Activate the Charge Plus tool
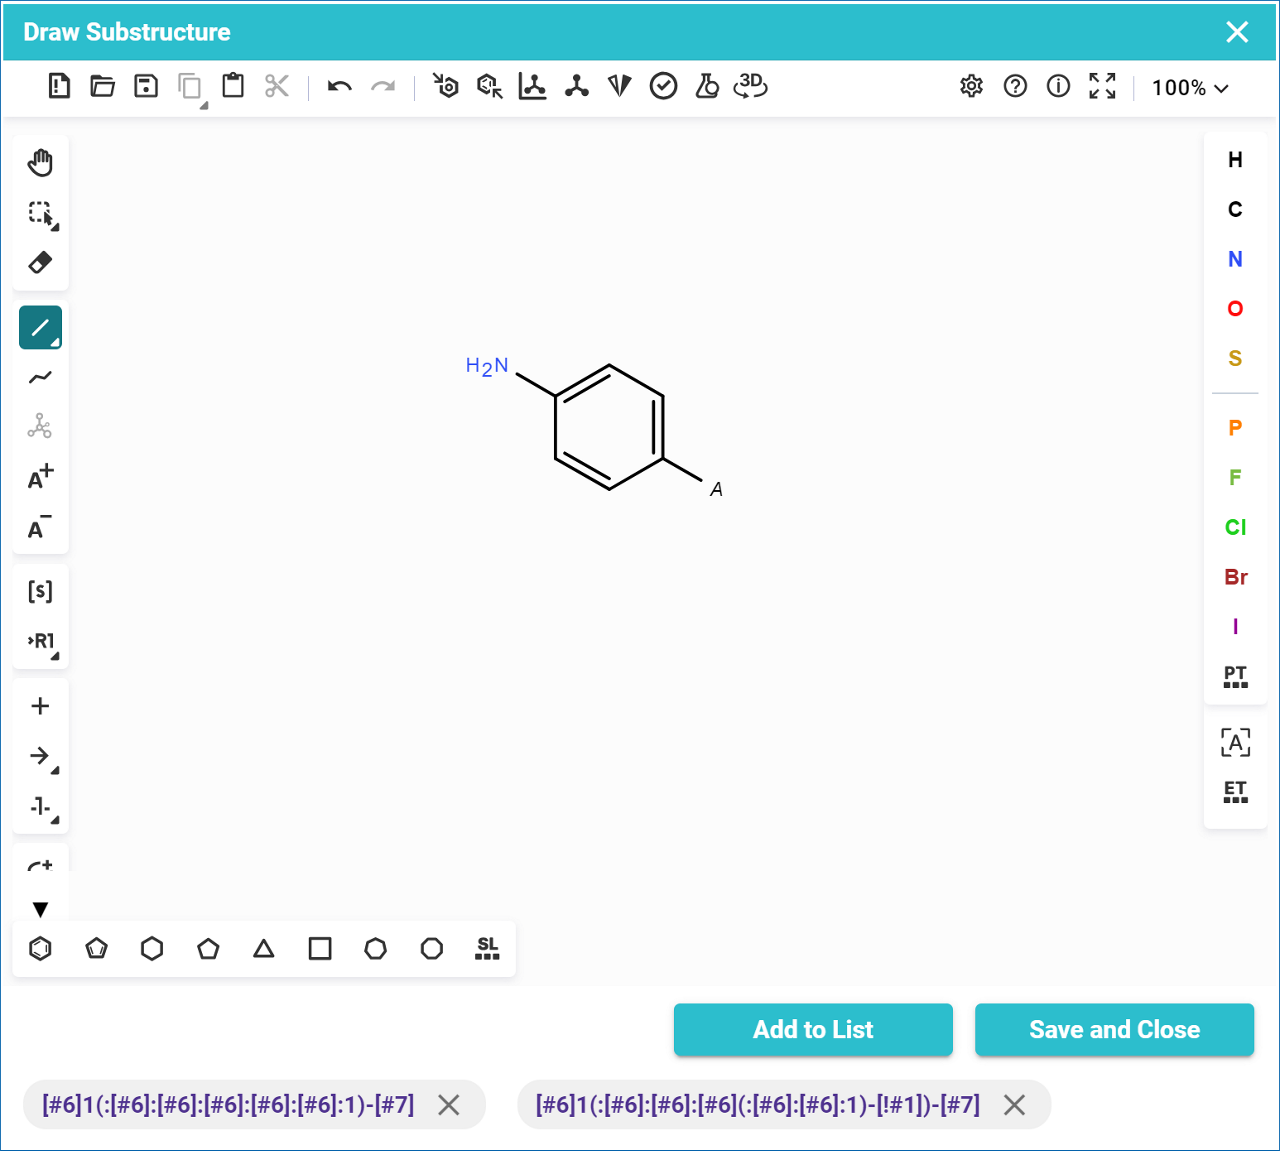This screenshot has height=1151, width=1280. click(40, 477)
